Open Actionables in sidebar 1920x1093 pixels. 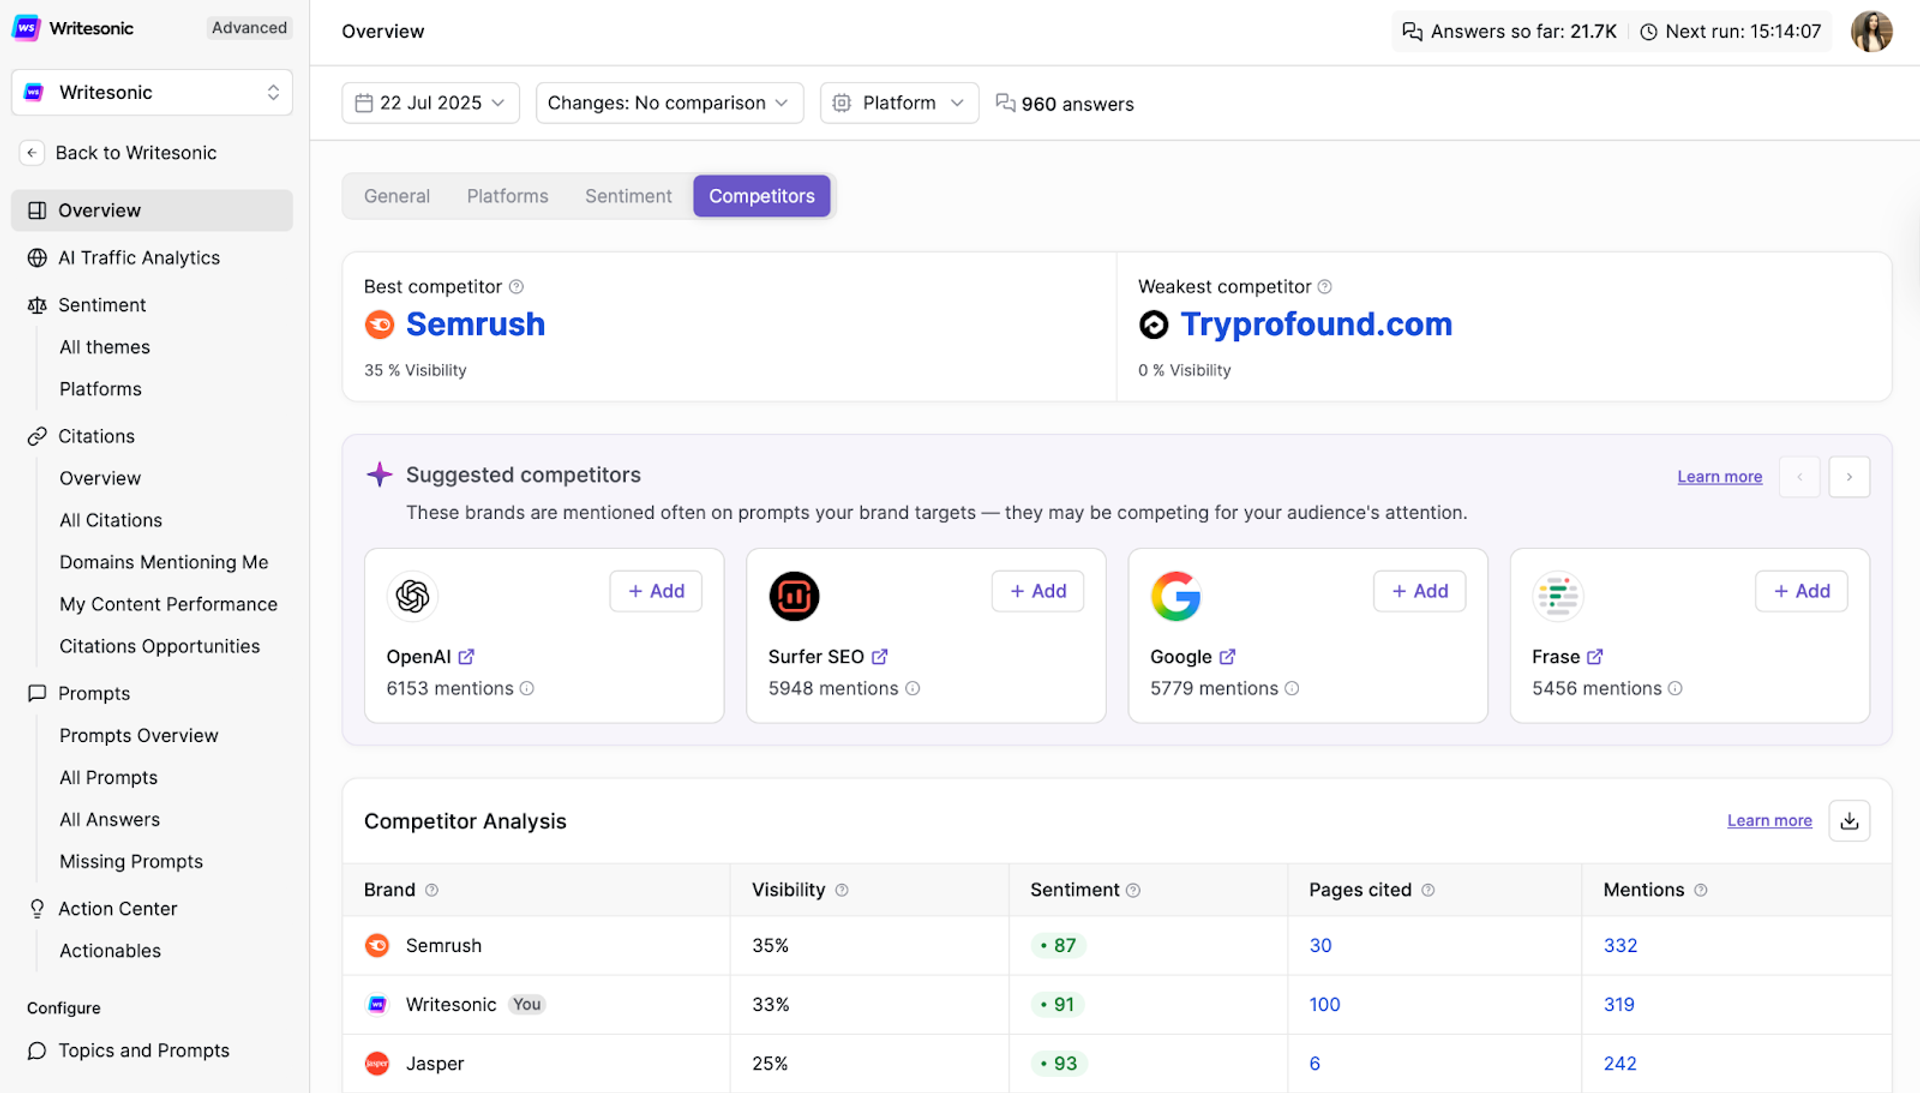tap(110, 950)
